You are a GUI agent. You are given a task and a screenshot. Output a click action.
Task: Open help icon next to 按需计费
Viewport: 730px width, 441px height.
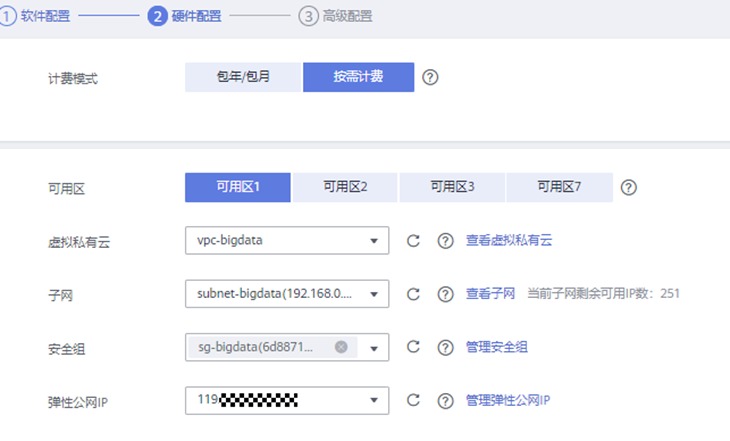431,78
